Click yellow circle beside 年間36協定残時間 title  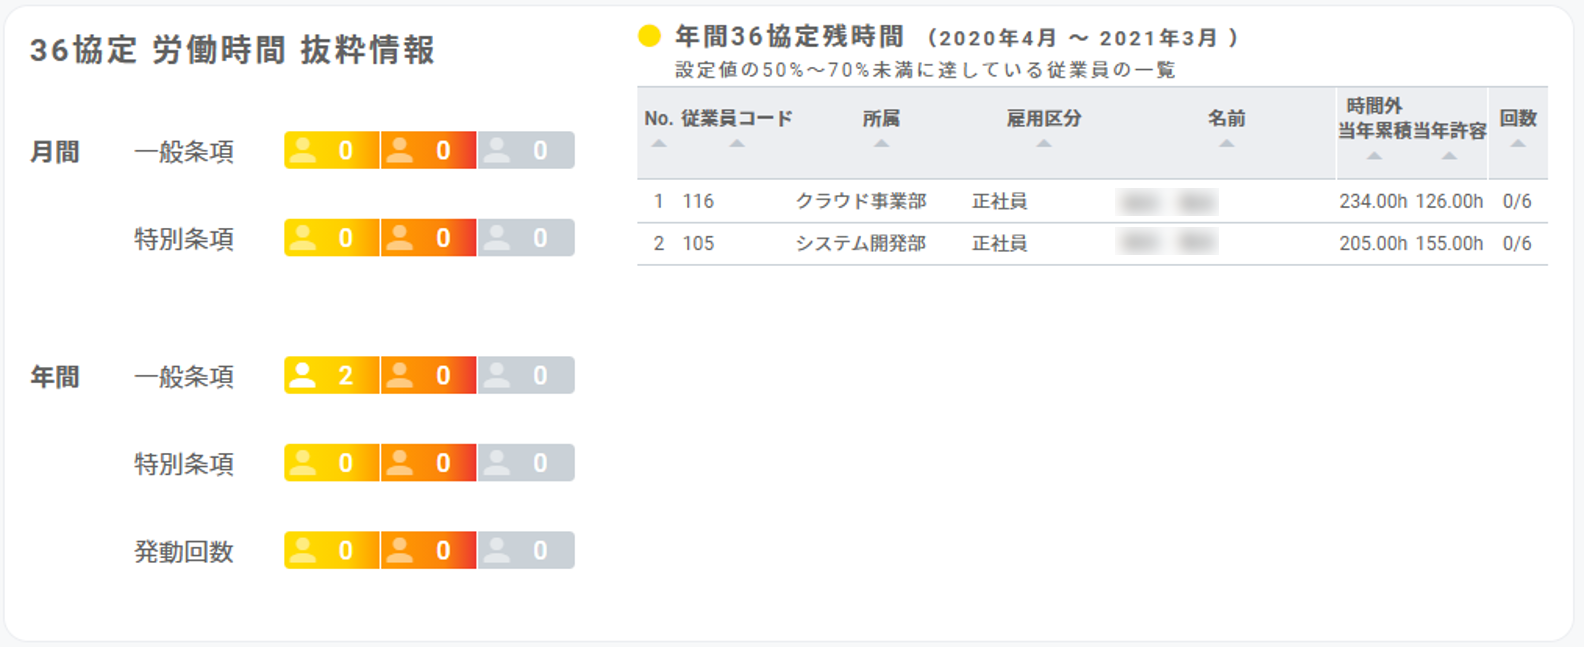pos(649,37)
